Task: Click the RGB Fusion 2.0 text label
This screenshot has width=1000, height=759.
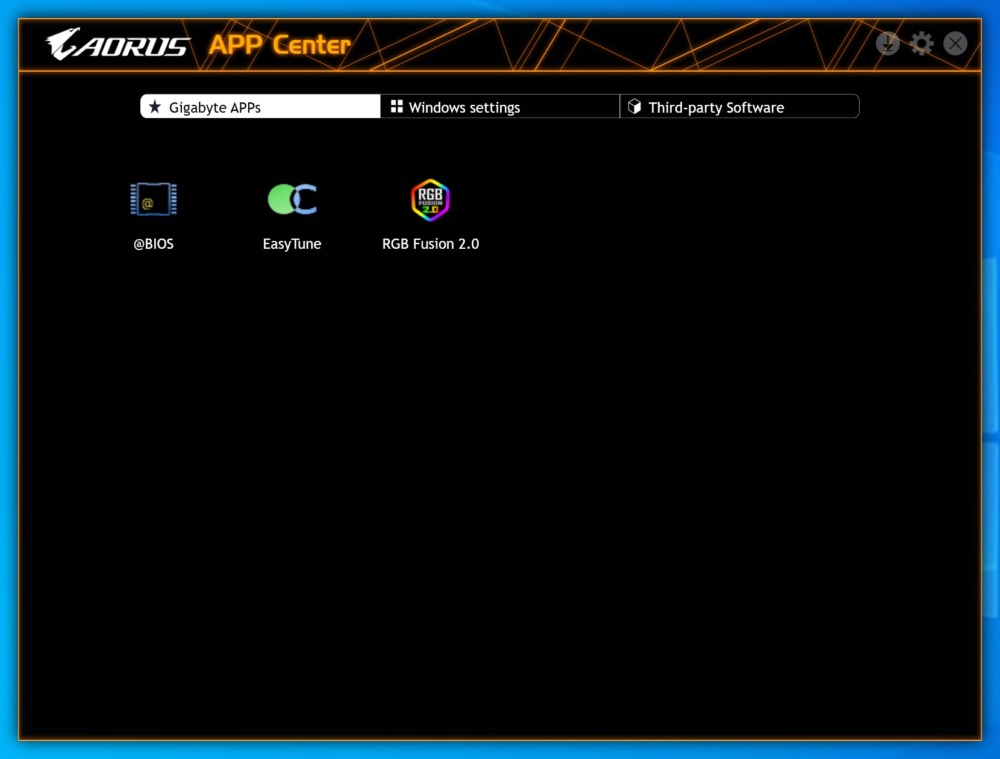Action: (x=430, y=244)
